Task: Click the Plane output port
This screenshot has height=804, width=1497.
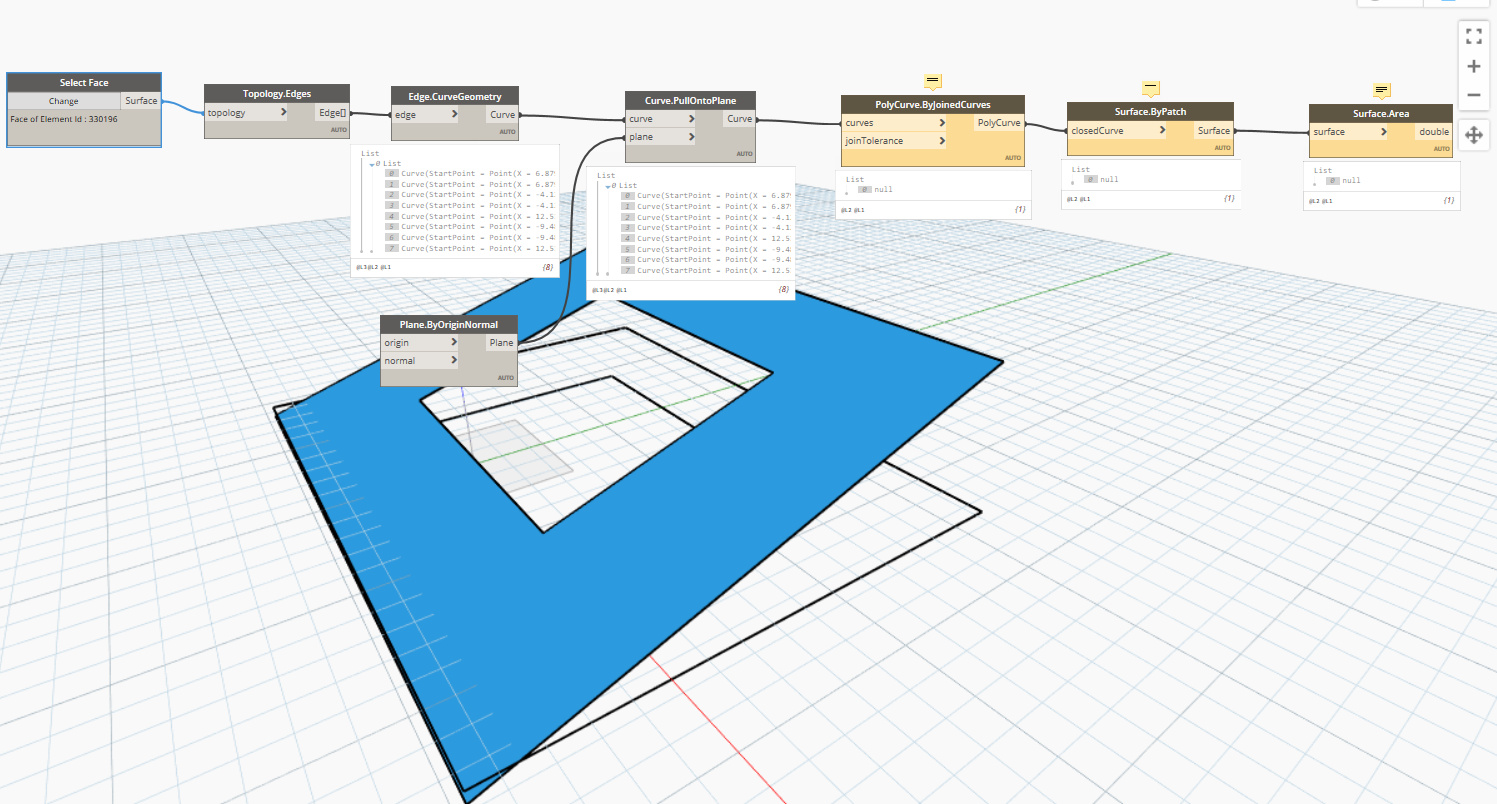Action: point(501,343)
